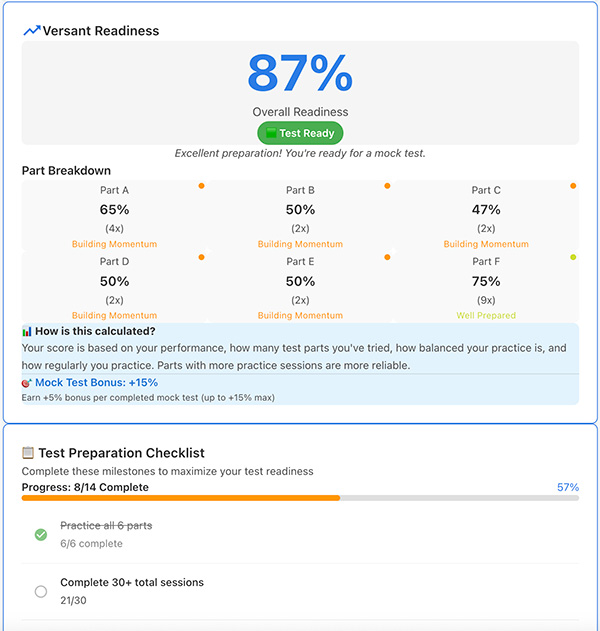
Task: Click the 87% Overall Readiness score
Action: tap(300, 73)
